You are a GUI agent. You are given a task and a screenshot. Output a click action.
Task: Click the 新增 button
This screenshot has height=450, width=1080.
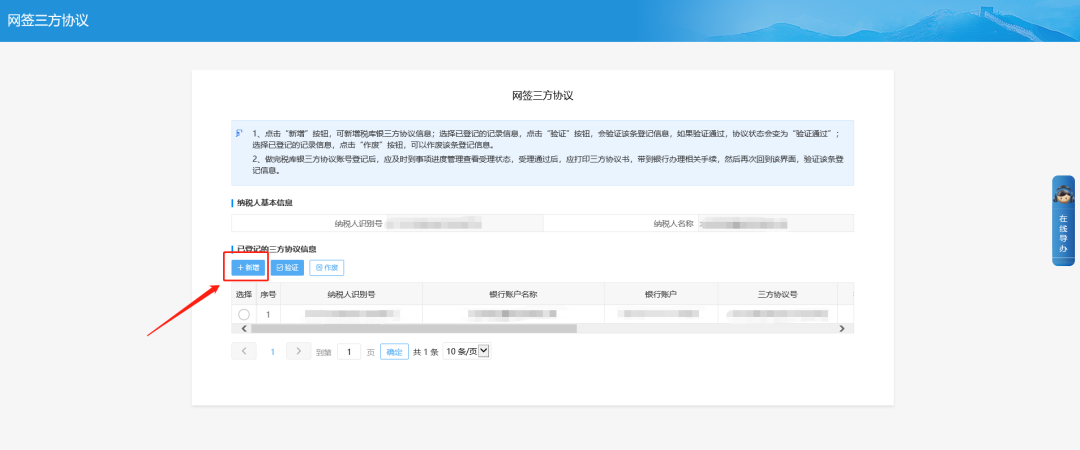[x=248, y=267]
